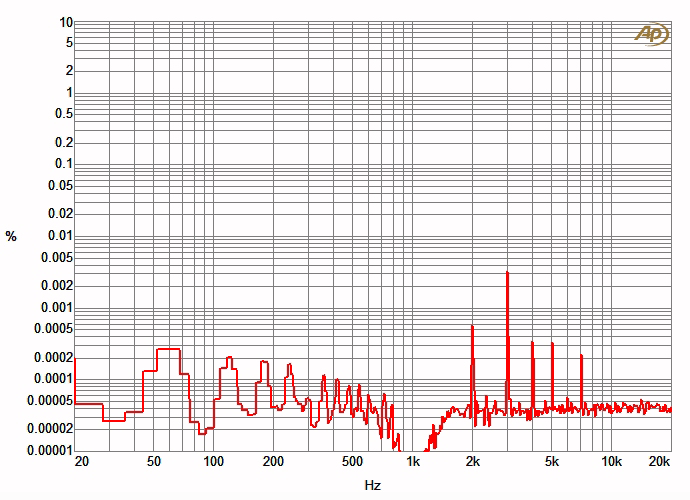Click the "5" label on the percent axis
Screen dimensions: 690x500
[70, 43]
